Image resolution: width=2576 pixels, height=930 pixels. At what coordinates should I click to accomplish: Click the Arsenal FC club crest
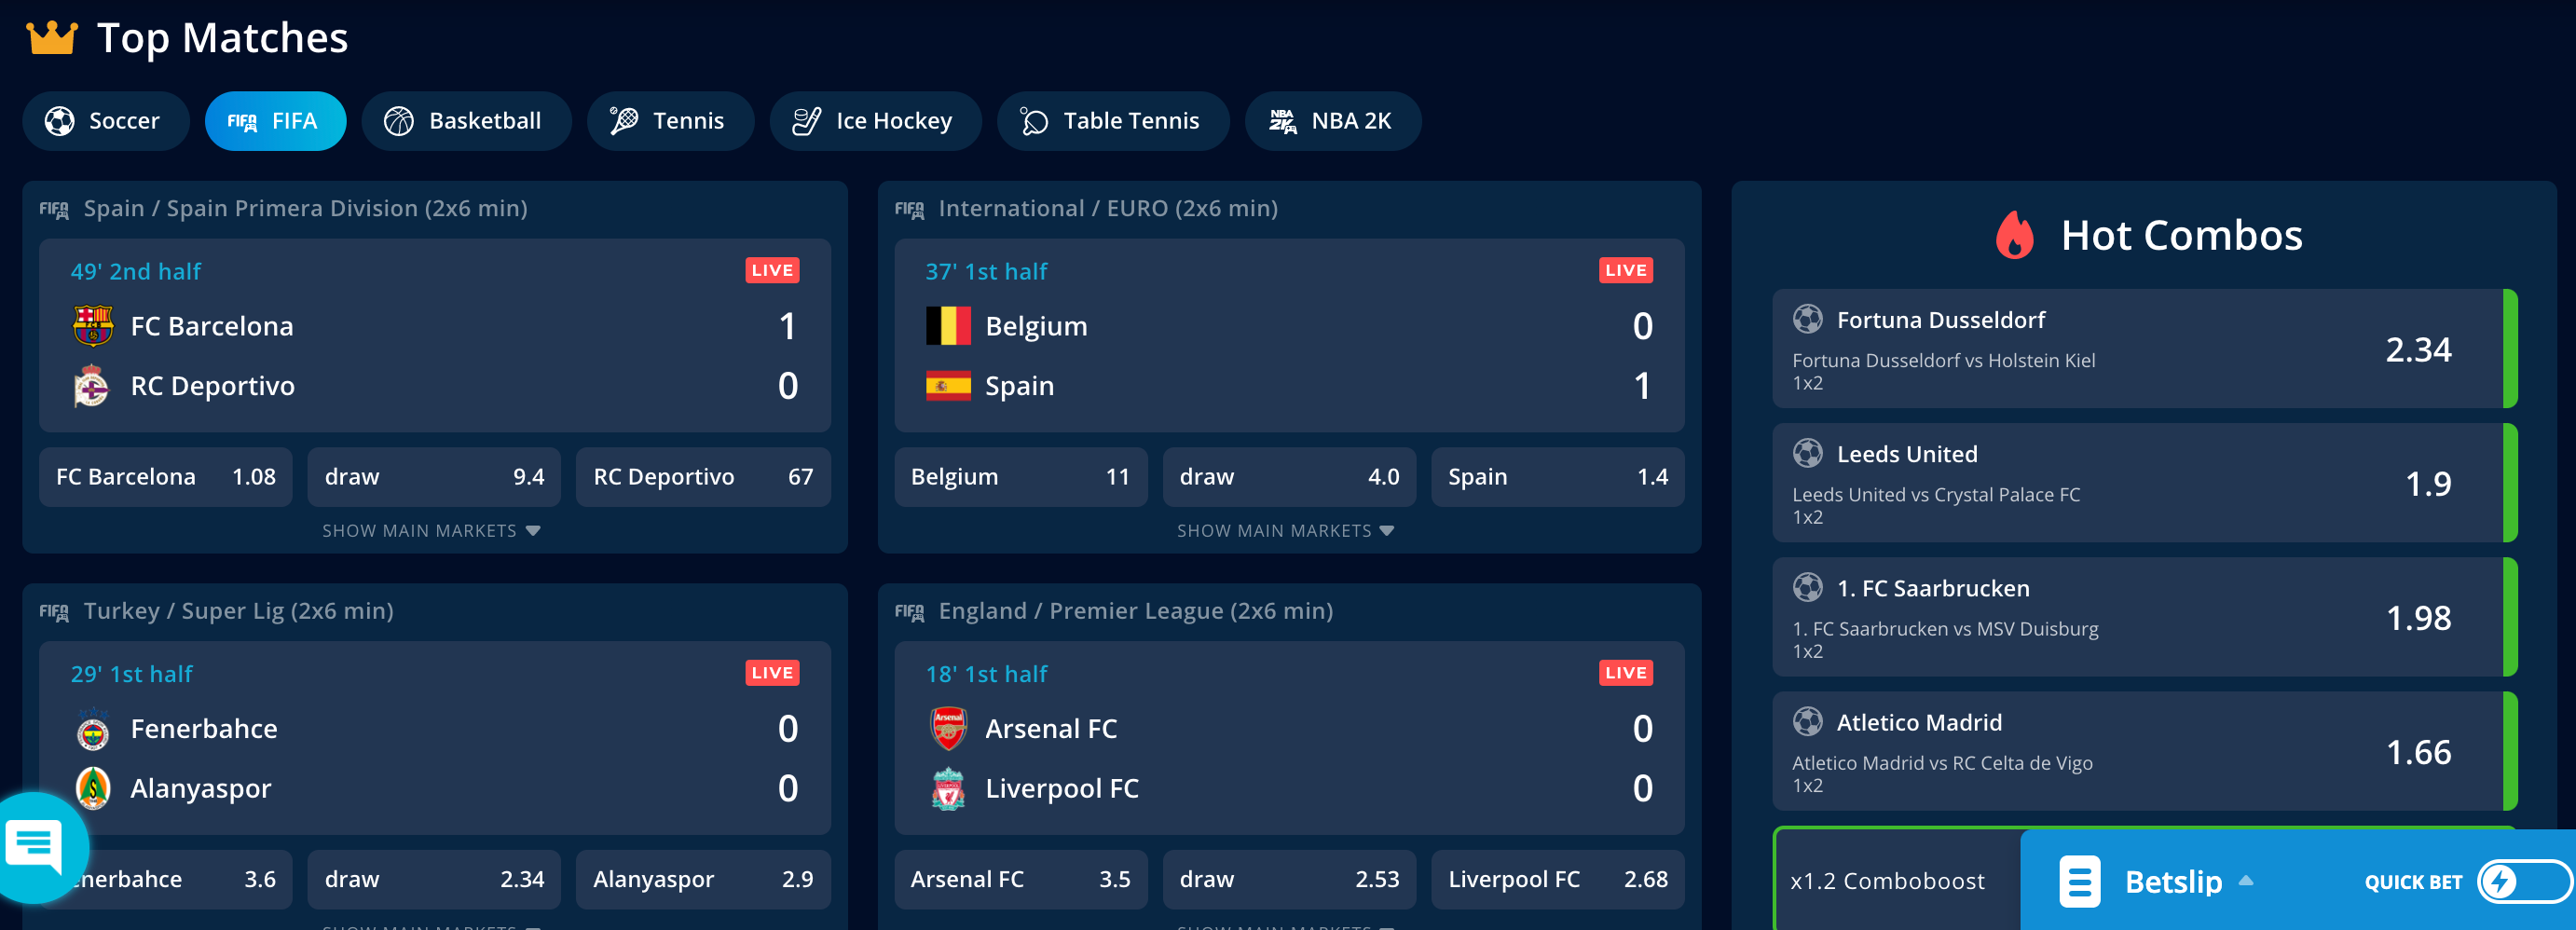pos(947,728)
